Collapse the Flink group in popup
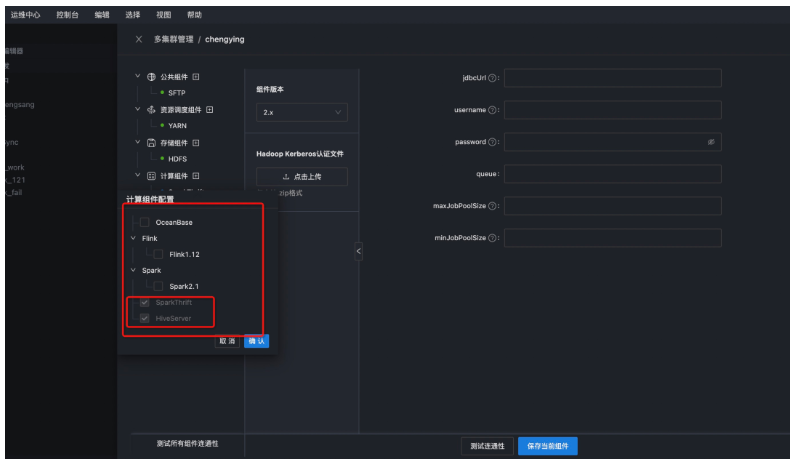799x468 pixels. pyautogui.click(x=134, y=238)
